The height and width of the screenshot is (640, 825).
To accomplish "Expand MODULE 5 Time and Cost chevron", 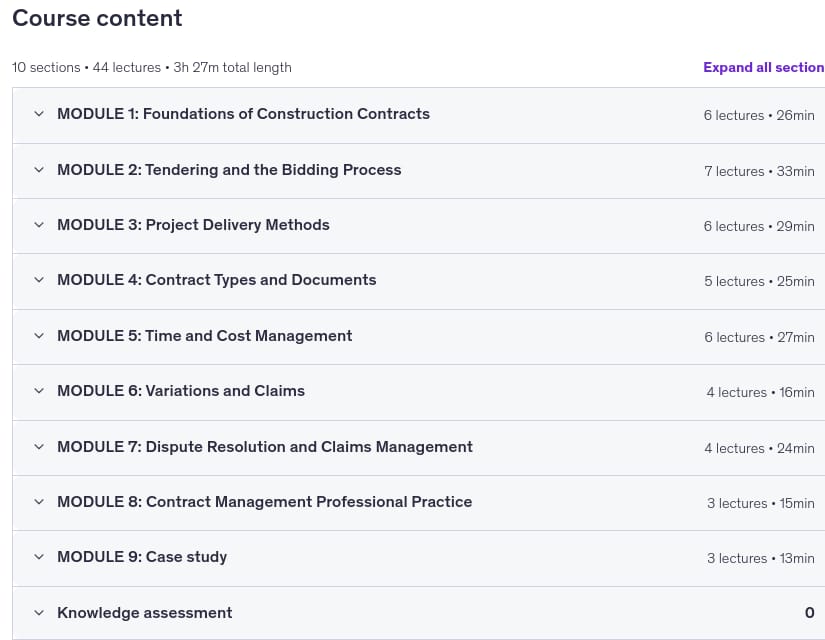I will 39,336.
